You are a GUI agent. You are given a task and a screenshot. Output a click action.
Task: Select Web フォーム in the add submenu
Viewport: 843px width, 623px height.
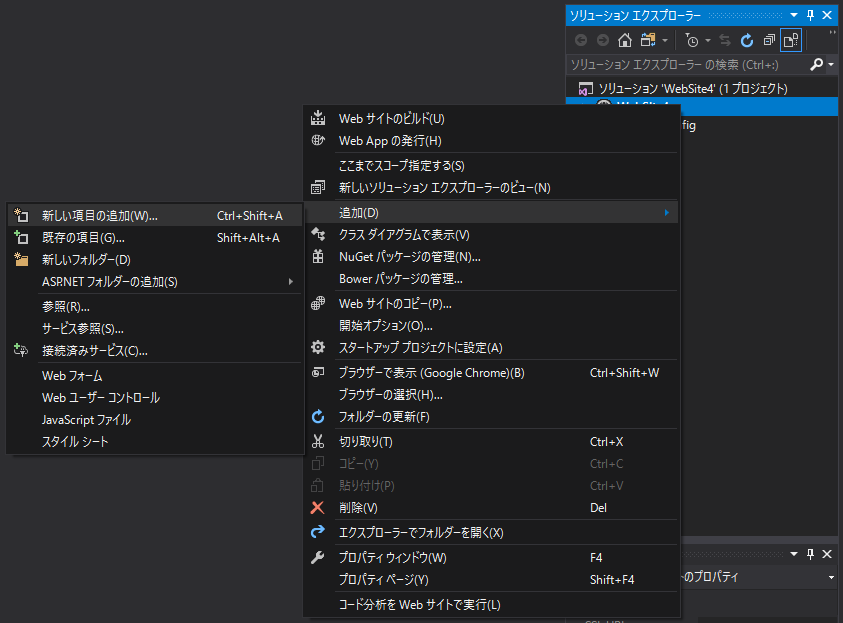(72, 376)
